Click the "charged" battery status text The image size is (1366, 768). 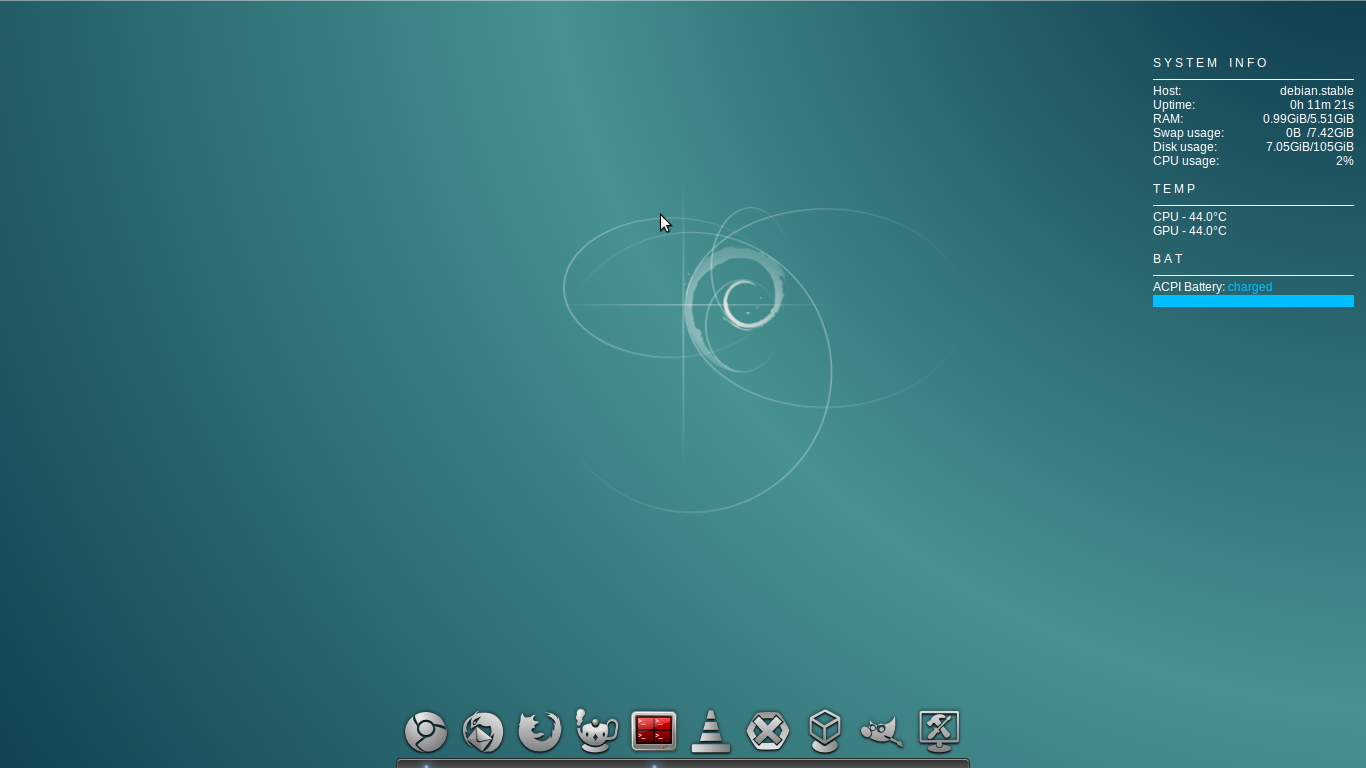tap(1250, 287)
